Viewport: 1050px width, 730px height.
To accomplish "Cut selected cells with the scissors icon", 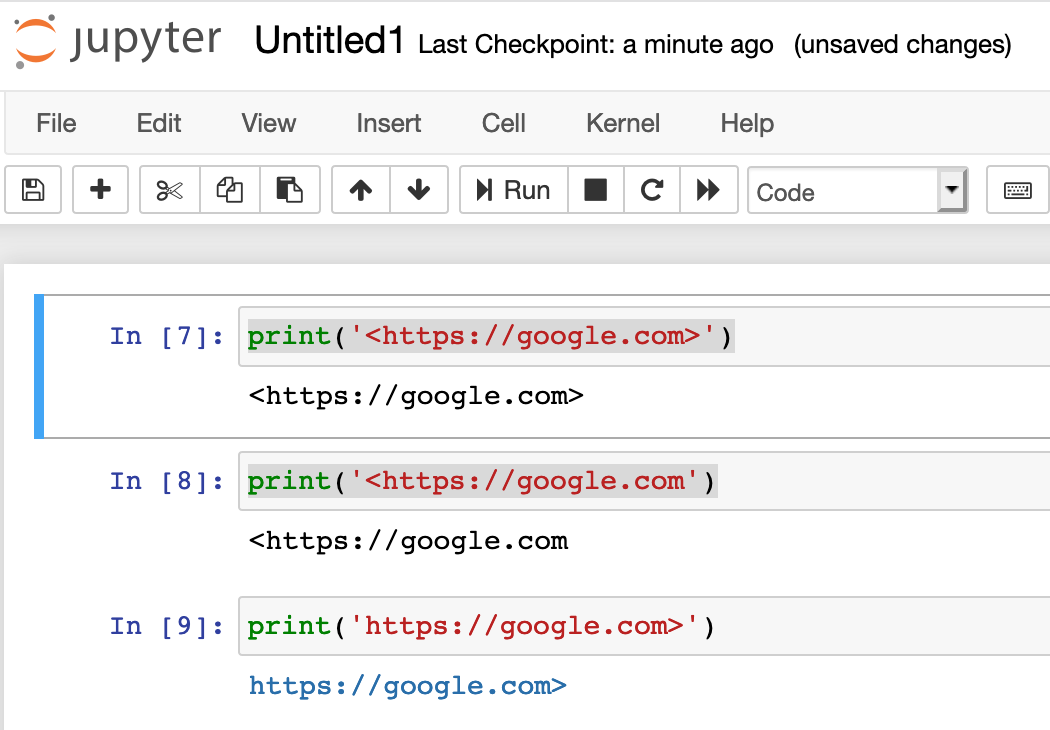I will click(x=169, y=190).
